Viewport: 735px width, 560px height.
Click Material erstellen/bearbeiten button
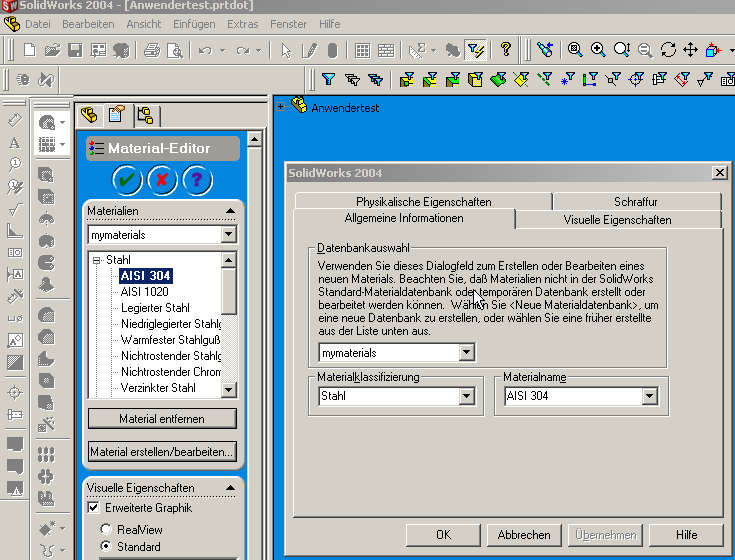162,452
